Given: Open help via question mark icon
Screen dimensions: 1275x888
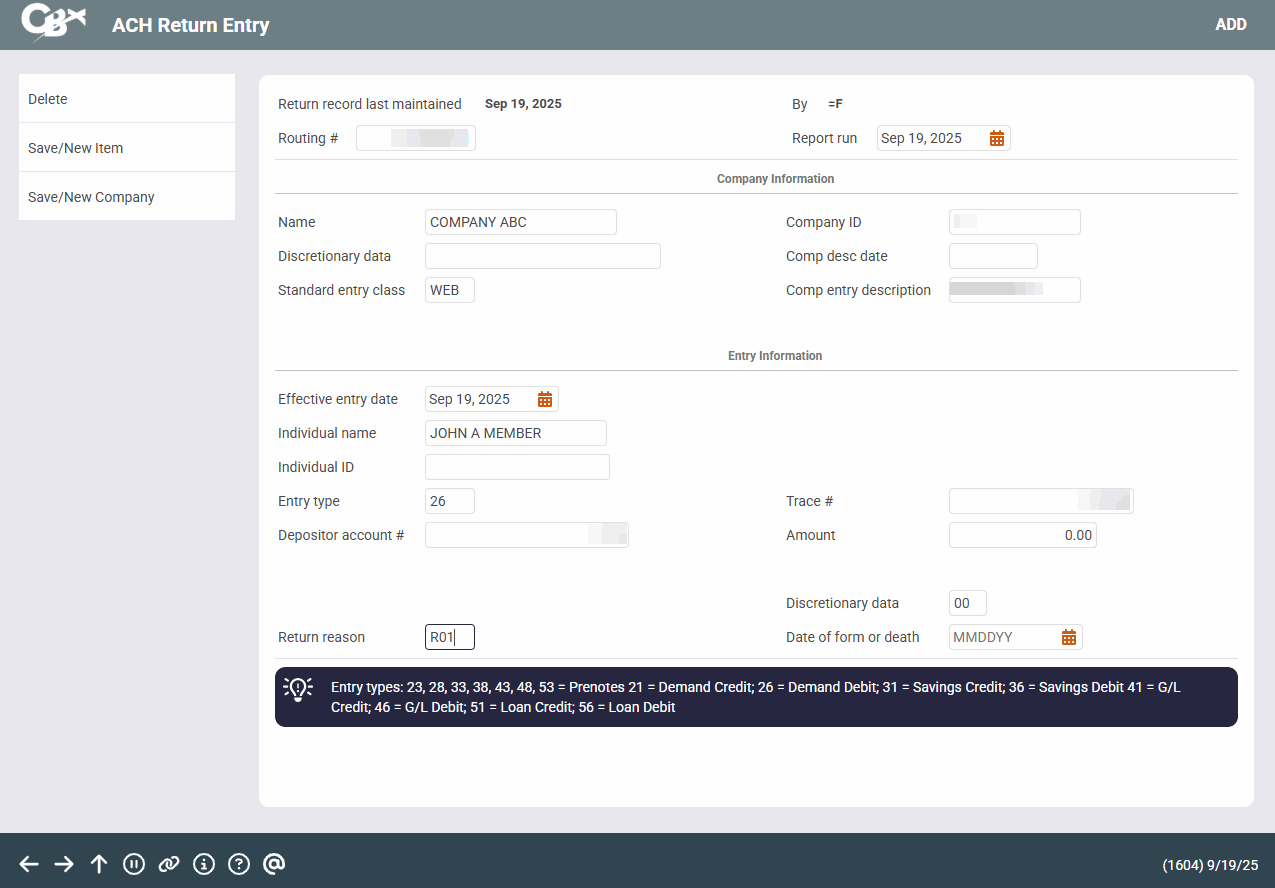Looking at the screenshot, I should tap(239, 864).
